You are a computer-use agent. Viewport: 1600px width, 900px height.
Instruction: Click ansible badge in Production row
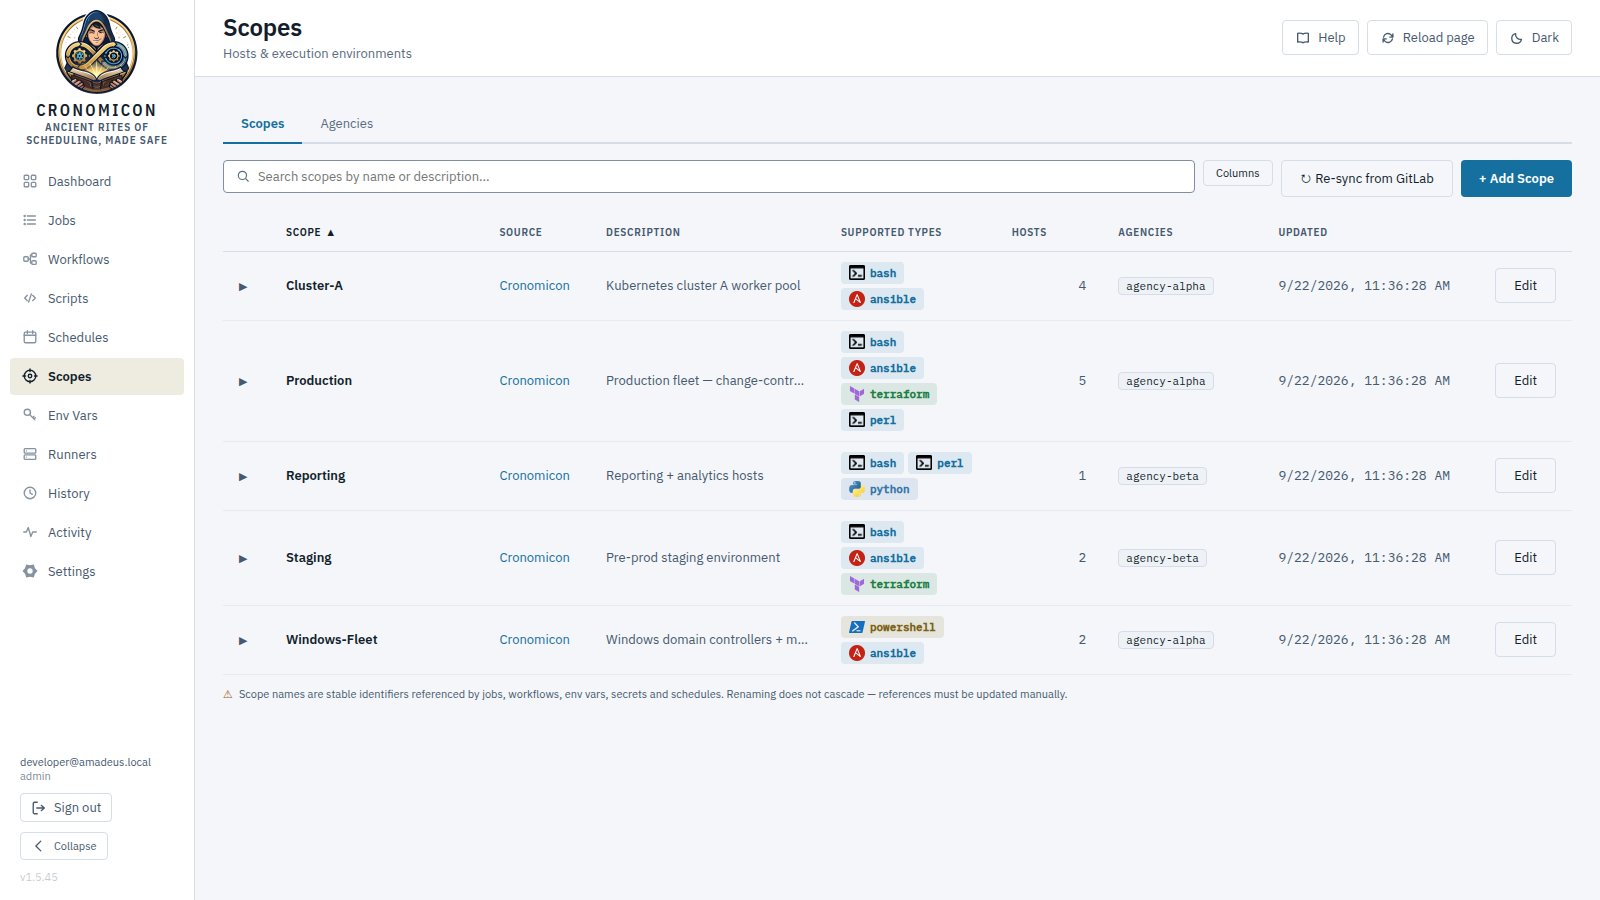click(882, 368)
